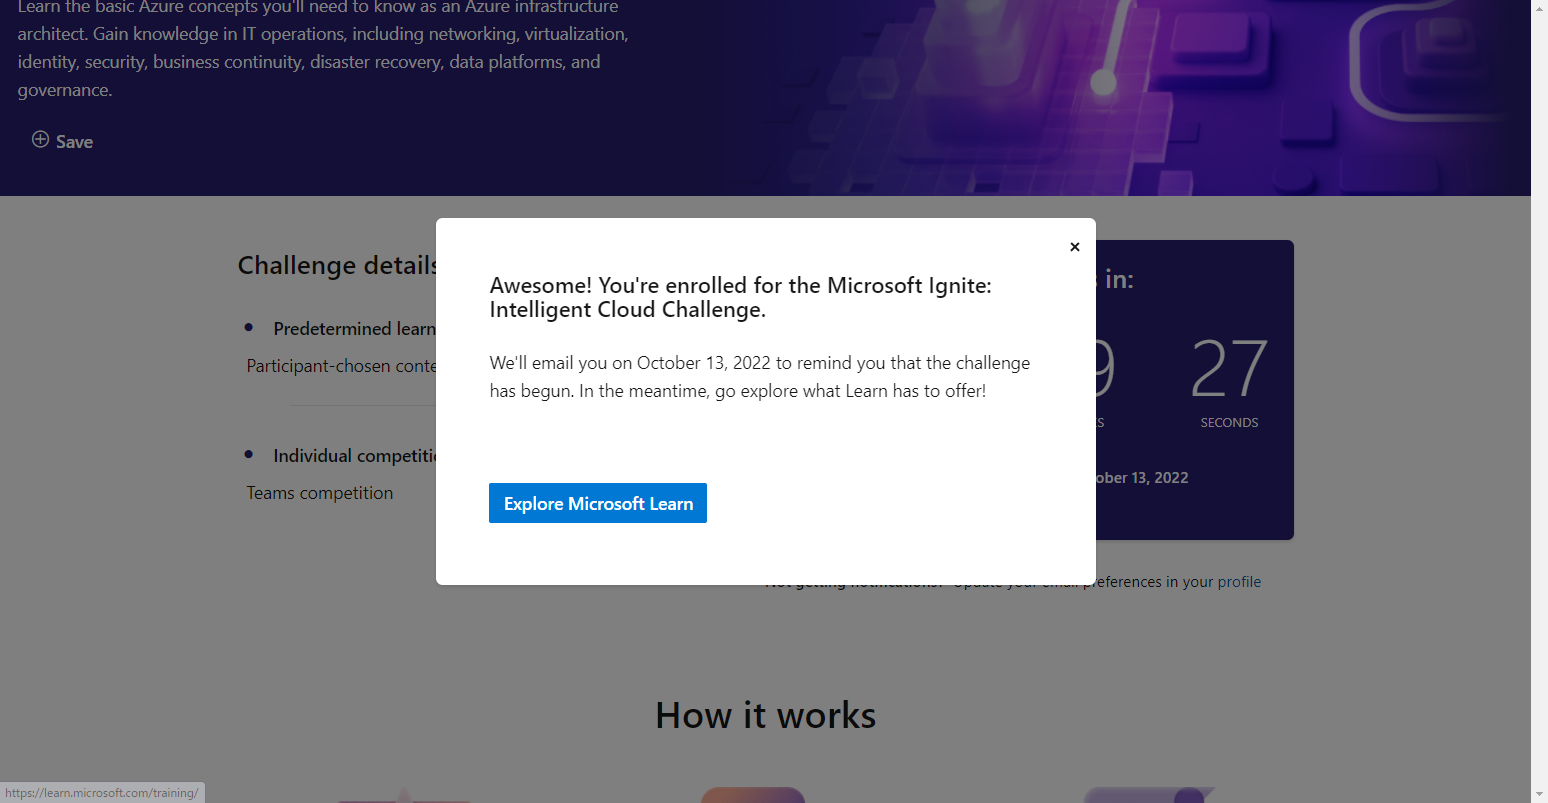
Task: Click the scrollbar up arrow
Action: point(1540,8)
